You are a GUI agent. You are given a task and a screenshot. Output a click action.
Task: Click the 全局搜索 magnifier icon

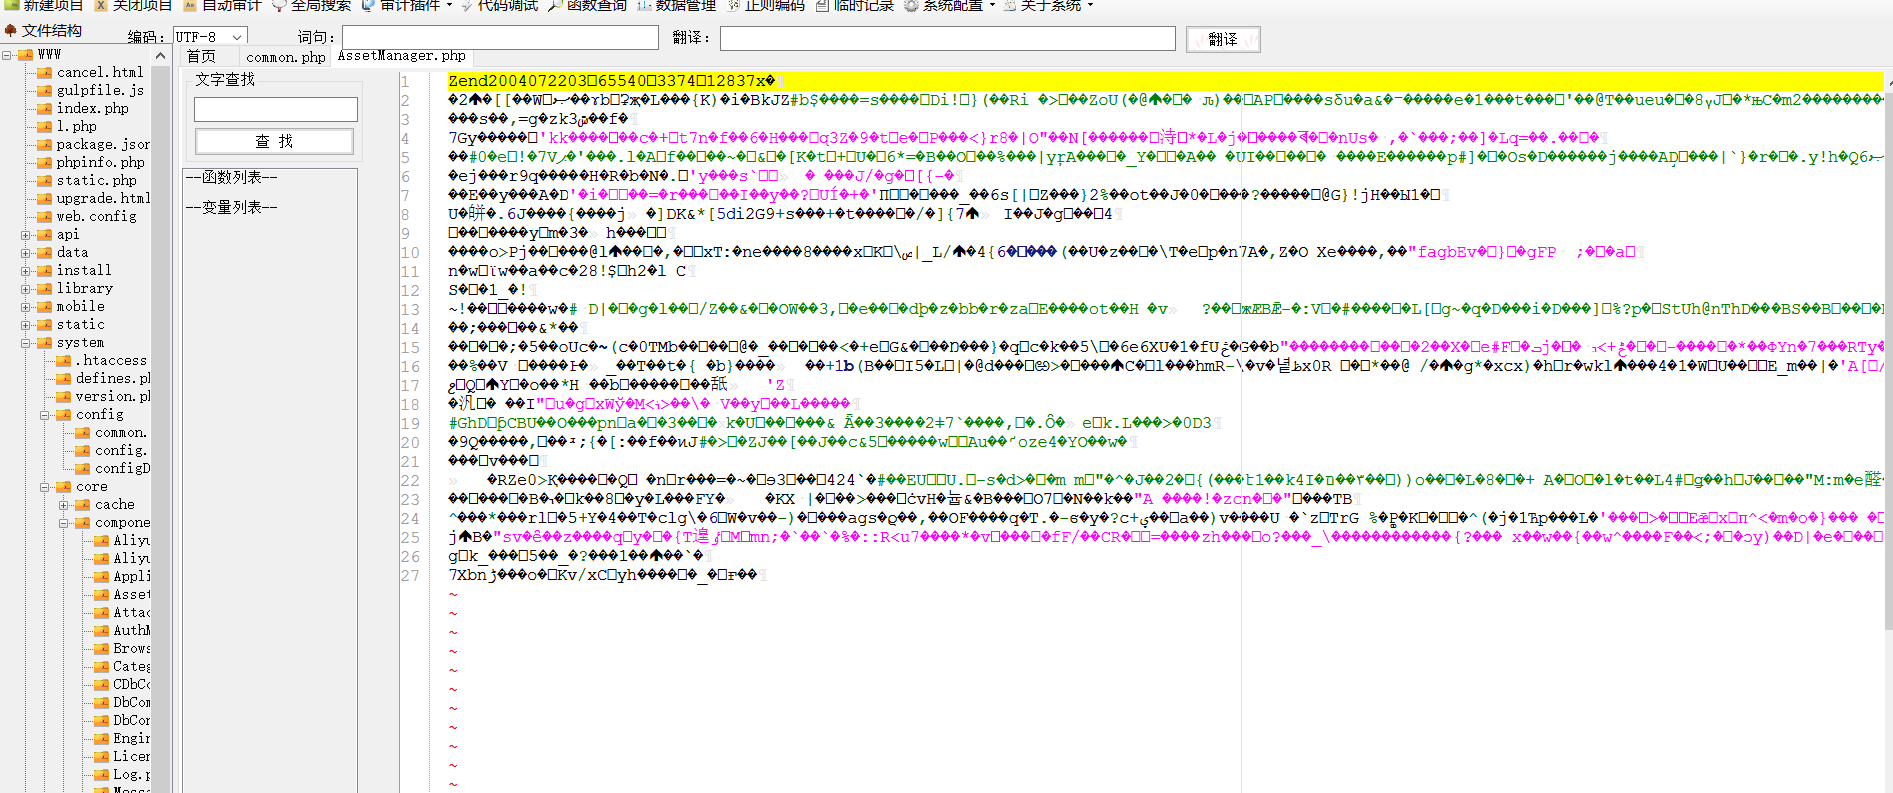[279, 5]
